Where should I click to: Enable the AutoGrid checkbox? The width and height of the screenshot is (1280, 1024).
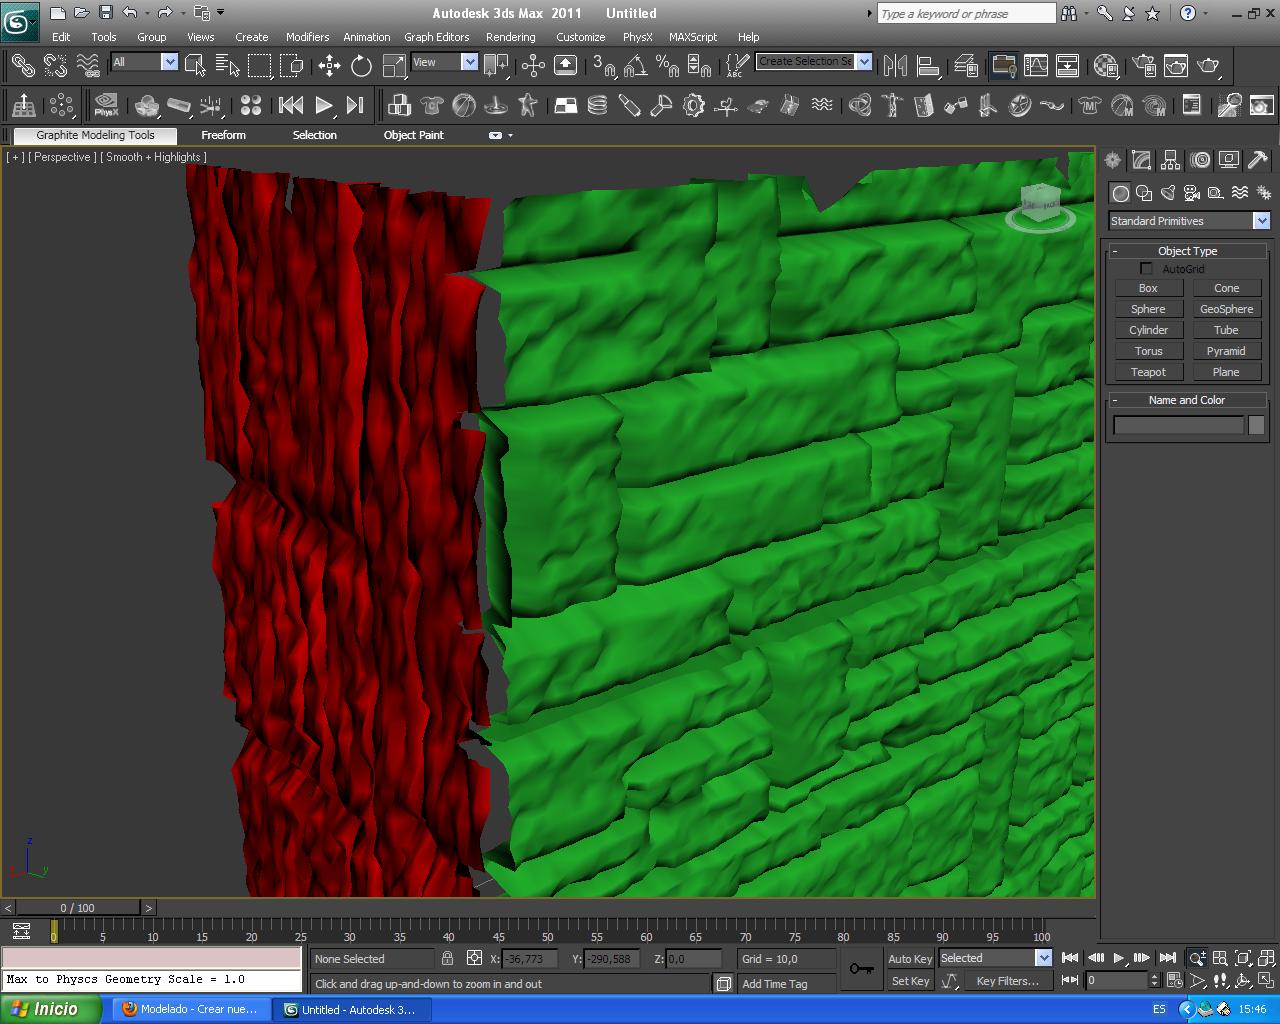coord(1146,269)
